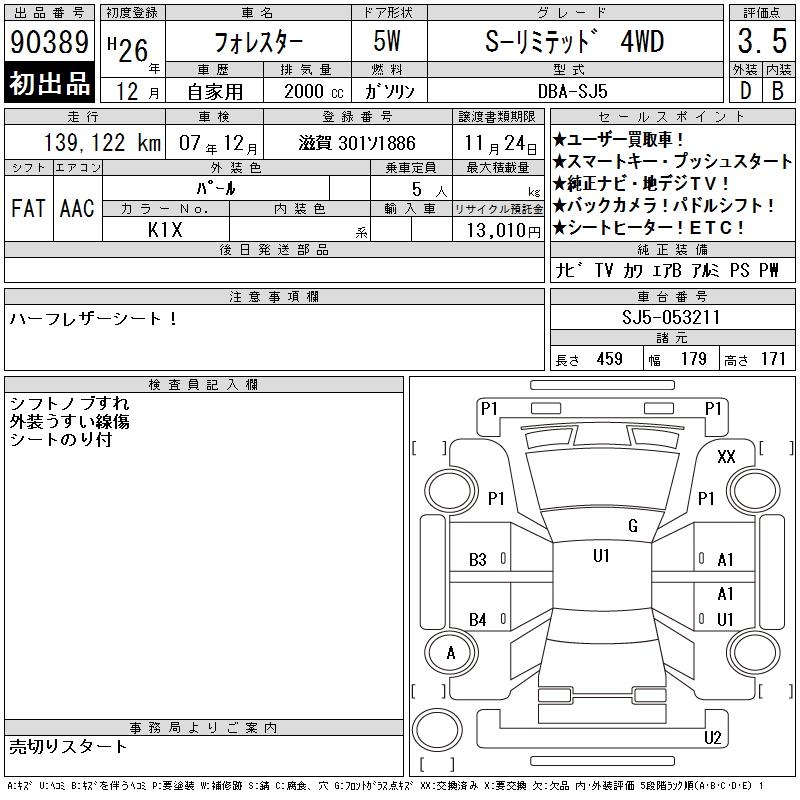This screenshot has width=800, height=800.
Task: Select the color number K1X
Action: pos(165,230)
